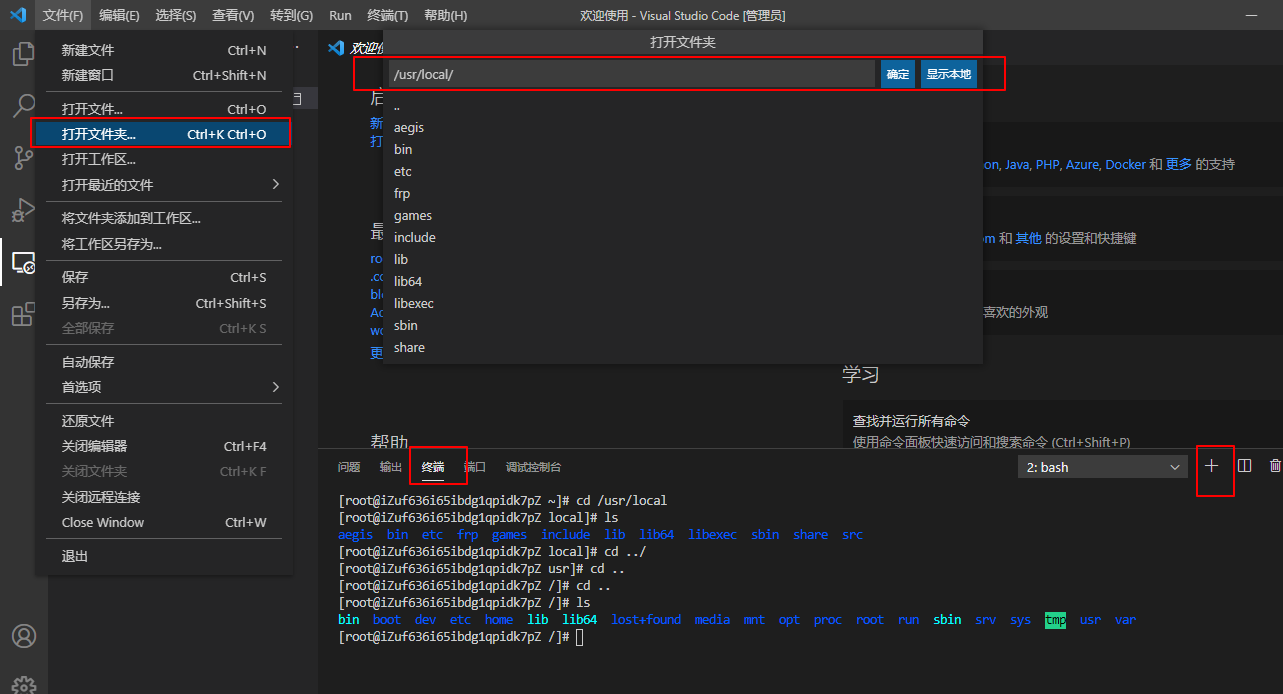This screenshot has width=1283, height=694.
Task: Click the 显示本地 button
Action: click(x=948, y=74)
